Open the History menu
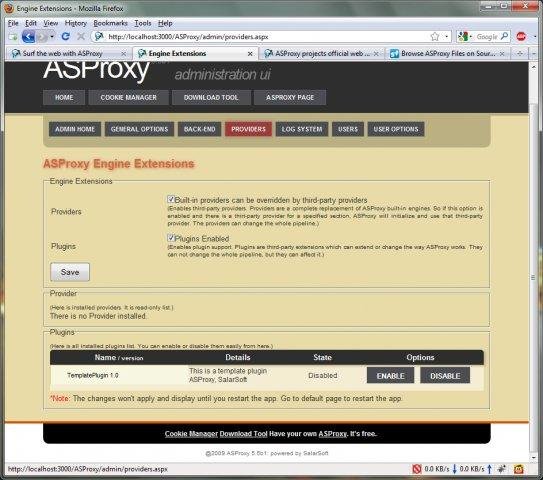The width and height of the screenshot is (543, 480). click(76, 23)
